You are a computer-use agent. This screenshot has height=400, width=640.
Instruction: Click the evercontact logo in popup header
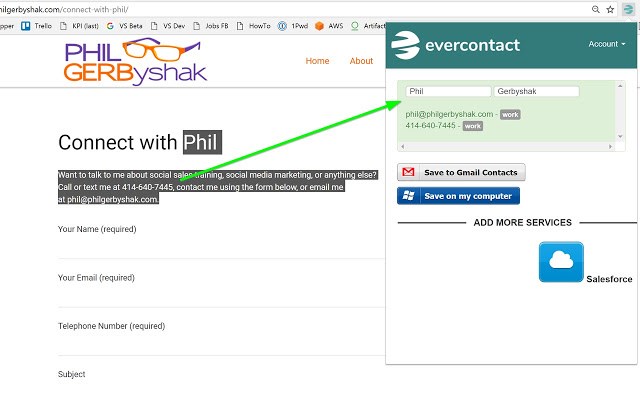coord(456,45)
